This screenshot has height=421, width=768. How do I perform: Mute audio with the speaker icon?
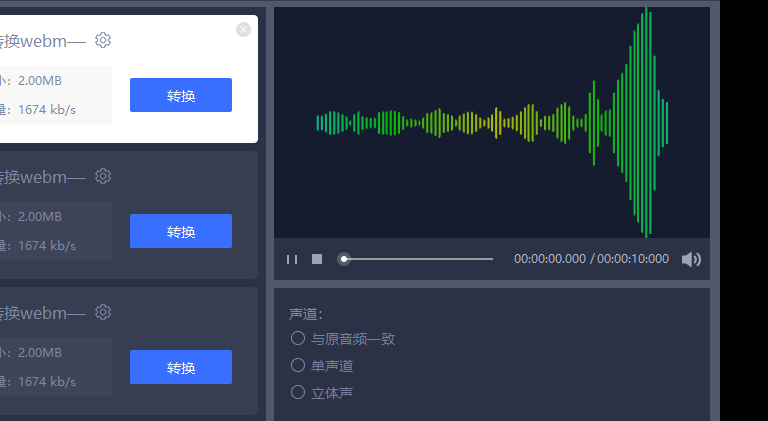coord(691,259)
